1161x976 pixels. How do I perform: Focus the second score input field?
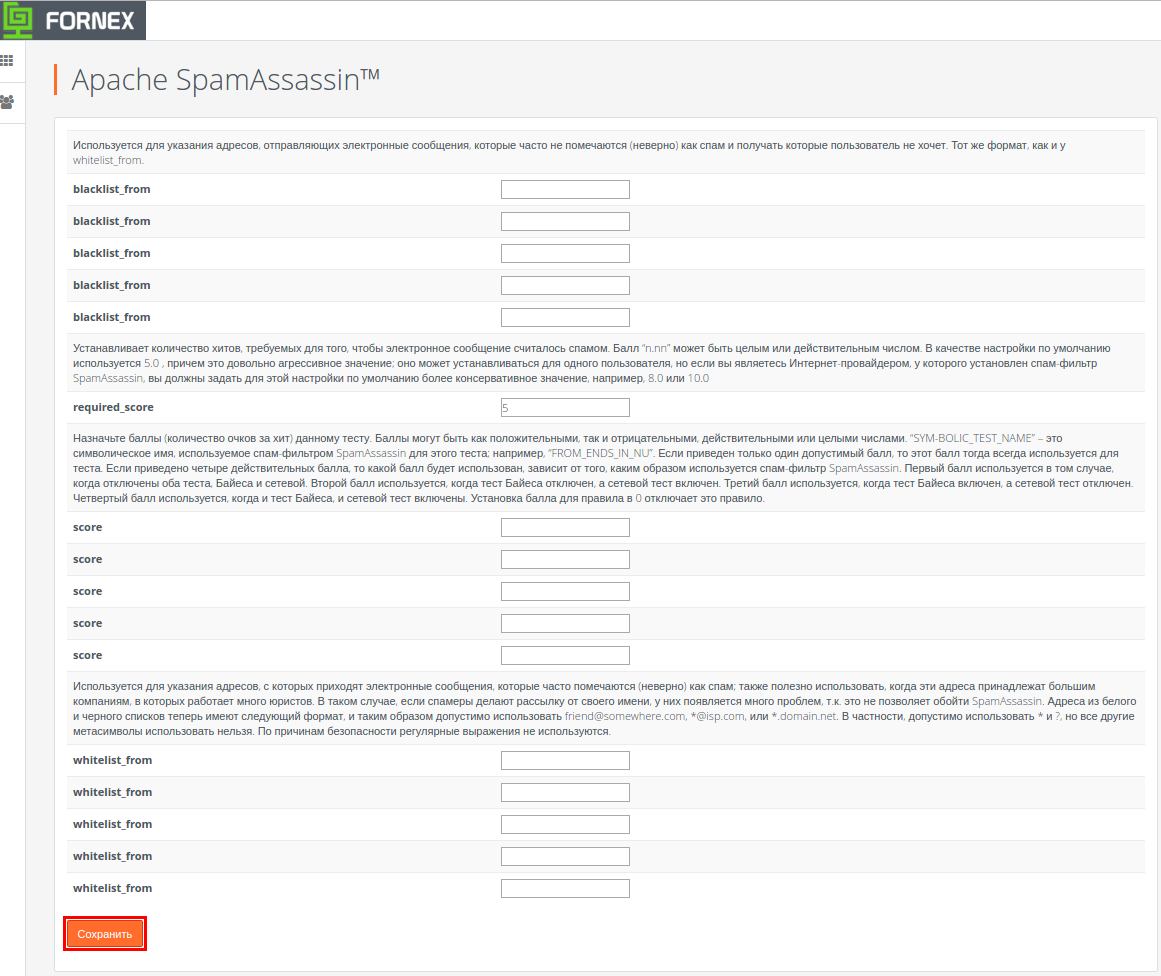[x=565, y=559]
